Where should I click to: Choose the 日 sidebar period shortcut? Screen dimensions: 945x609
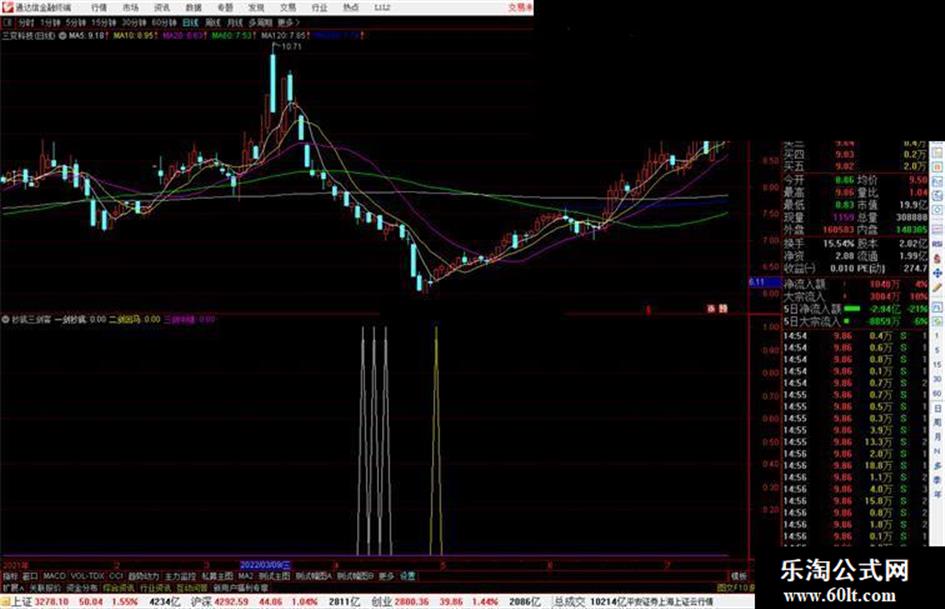tap(937, 409)
